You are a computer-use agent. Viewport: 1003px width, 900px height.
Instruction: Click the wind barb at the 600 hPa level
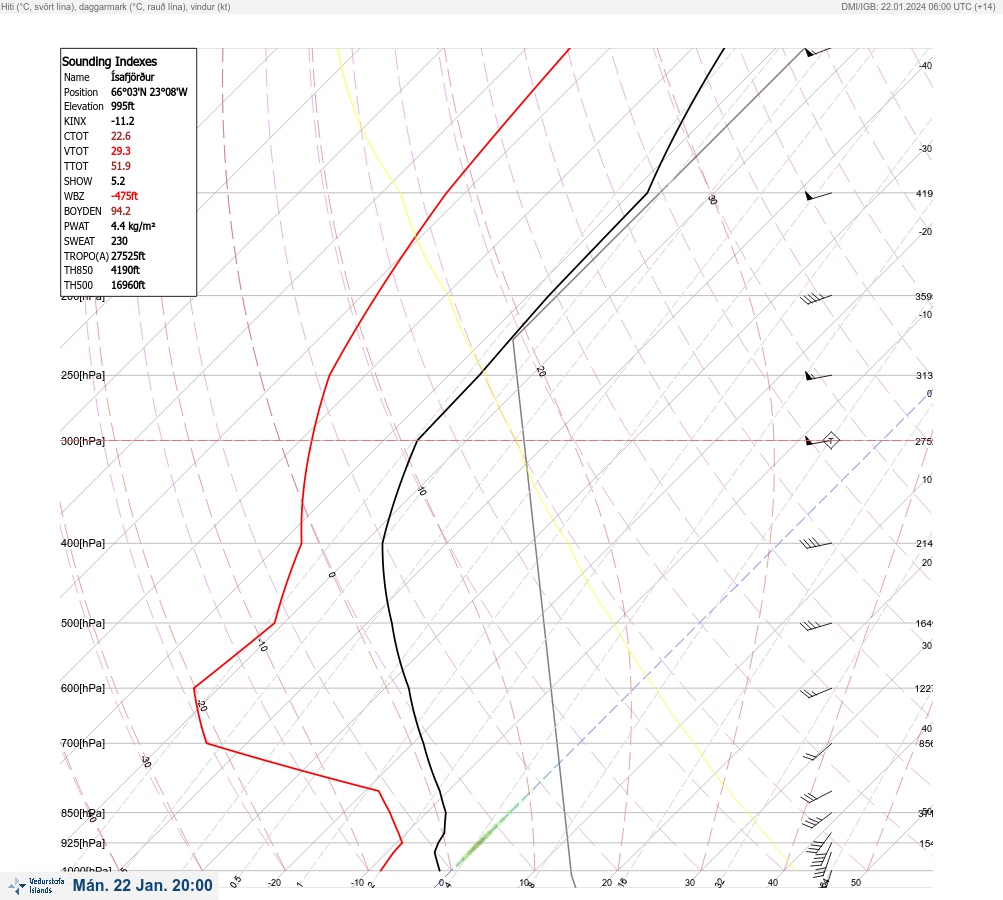816,692
